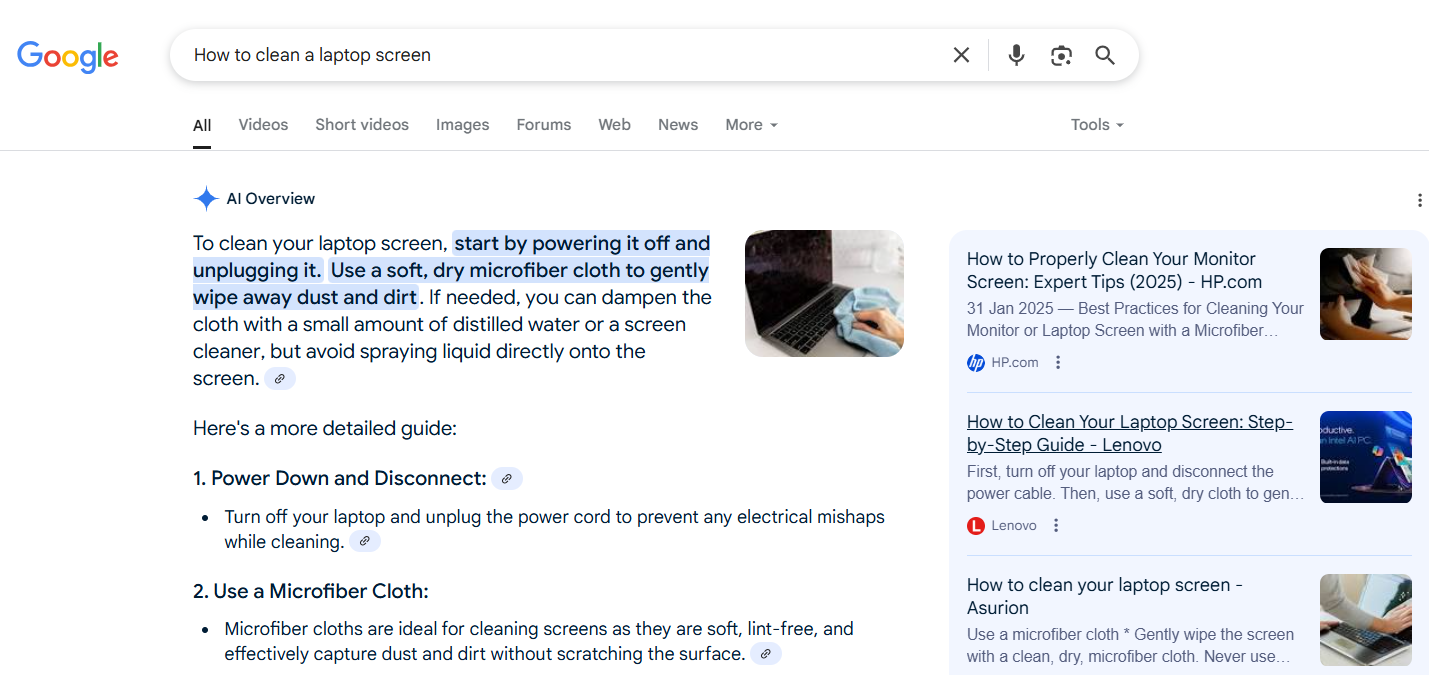Open the Lenovo step-by-step guide link
The height and width of the screenshot is (675, 1429).
pyautogui.click(x=1129, y=433)
